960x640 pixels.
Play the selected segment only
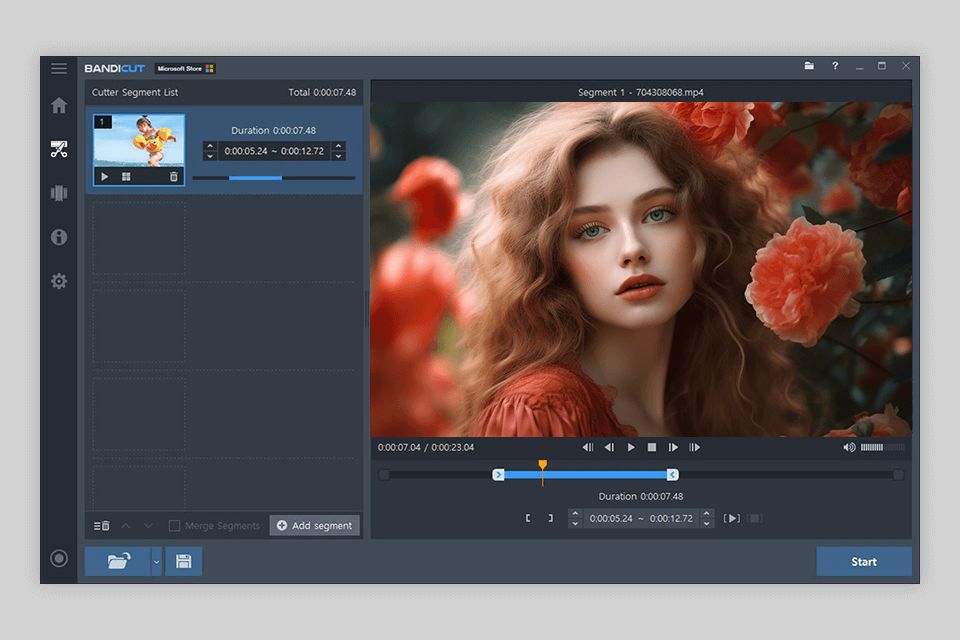733,518
